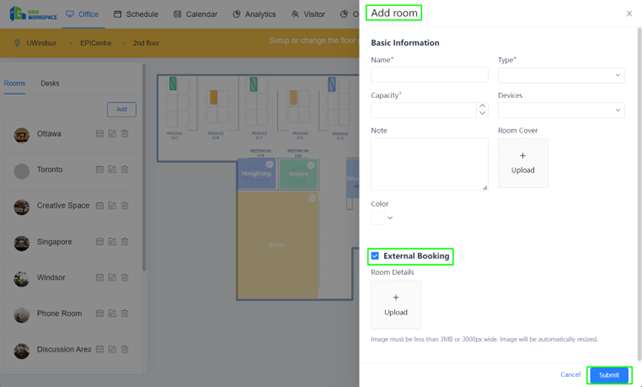Expand the Devices dropdown
Viewport: 642px width, 387px height.
(x=561, y=110)
